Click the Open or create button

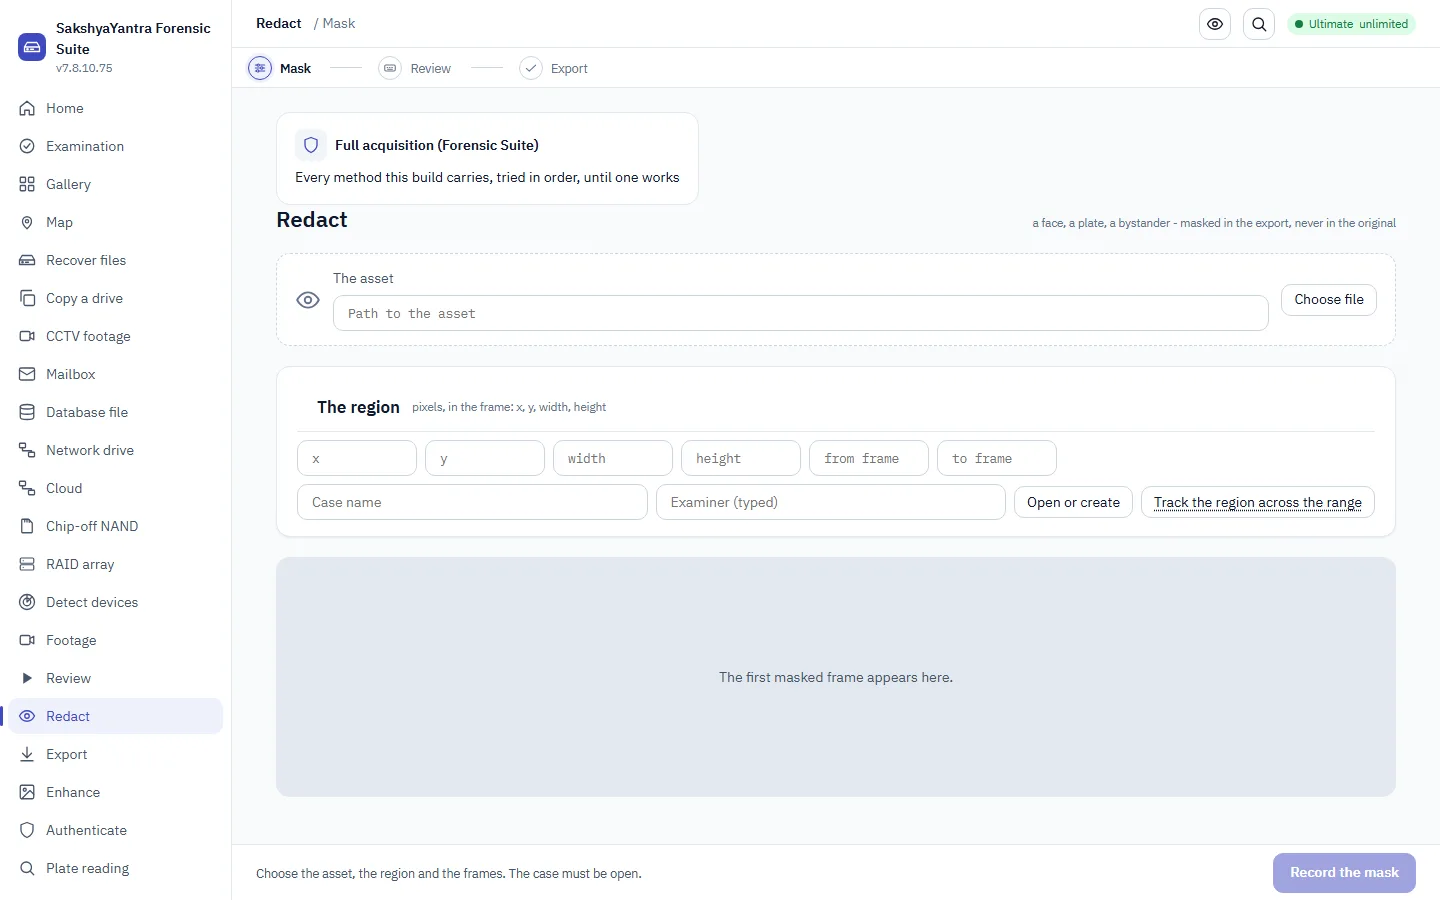[x=1073, y=502]
